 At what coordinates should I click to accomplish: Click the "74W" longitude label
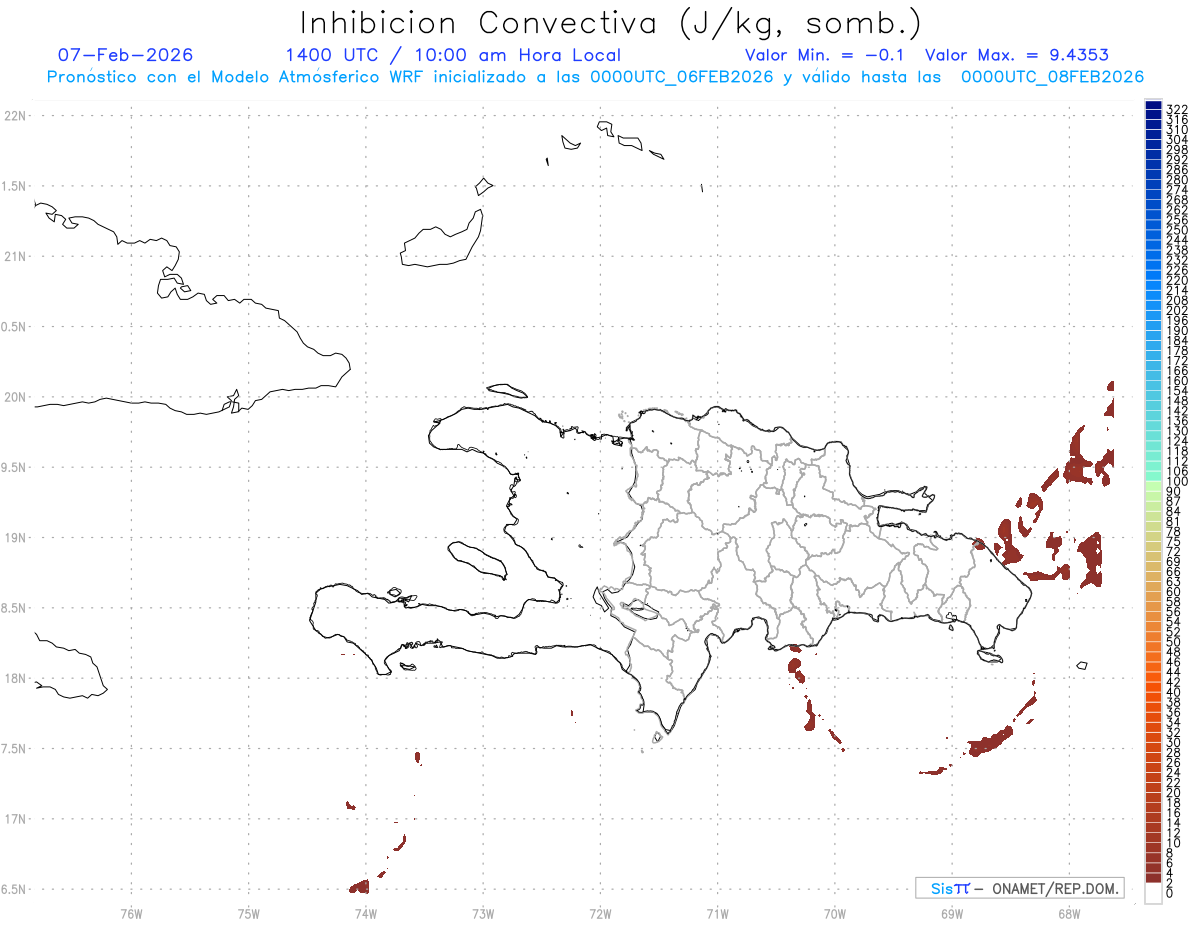366,913
